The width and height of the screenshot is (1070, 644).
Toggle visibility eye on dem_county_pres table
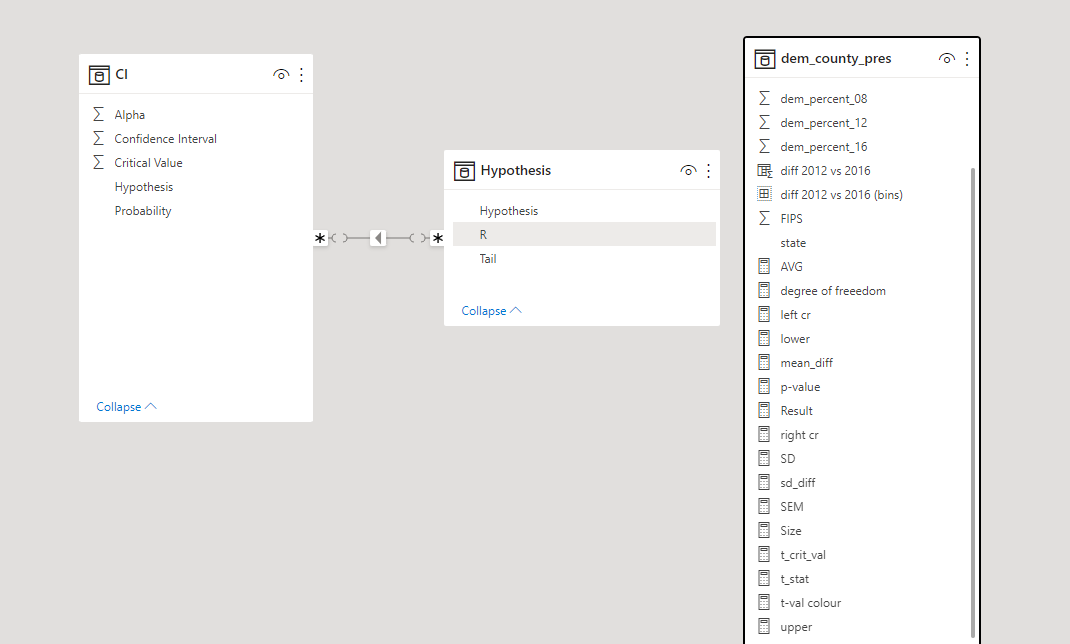click(947, 58)
